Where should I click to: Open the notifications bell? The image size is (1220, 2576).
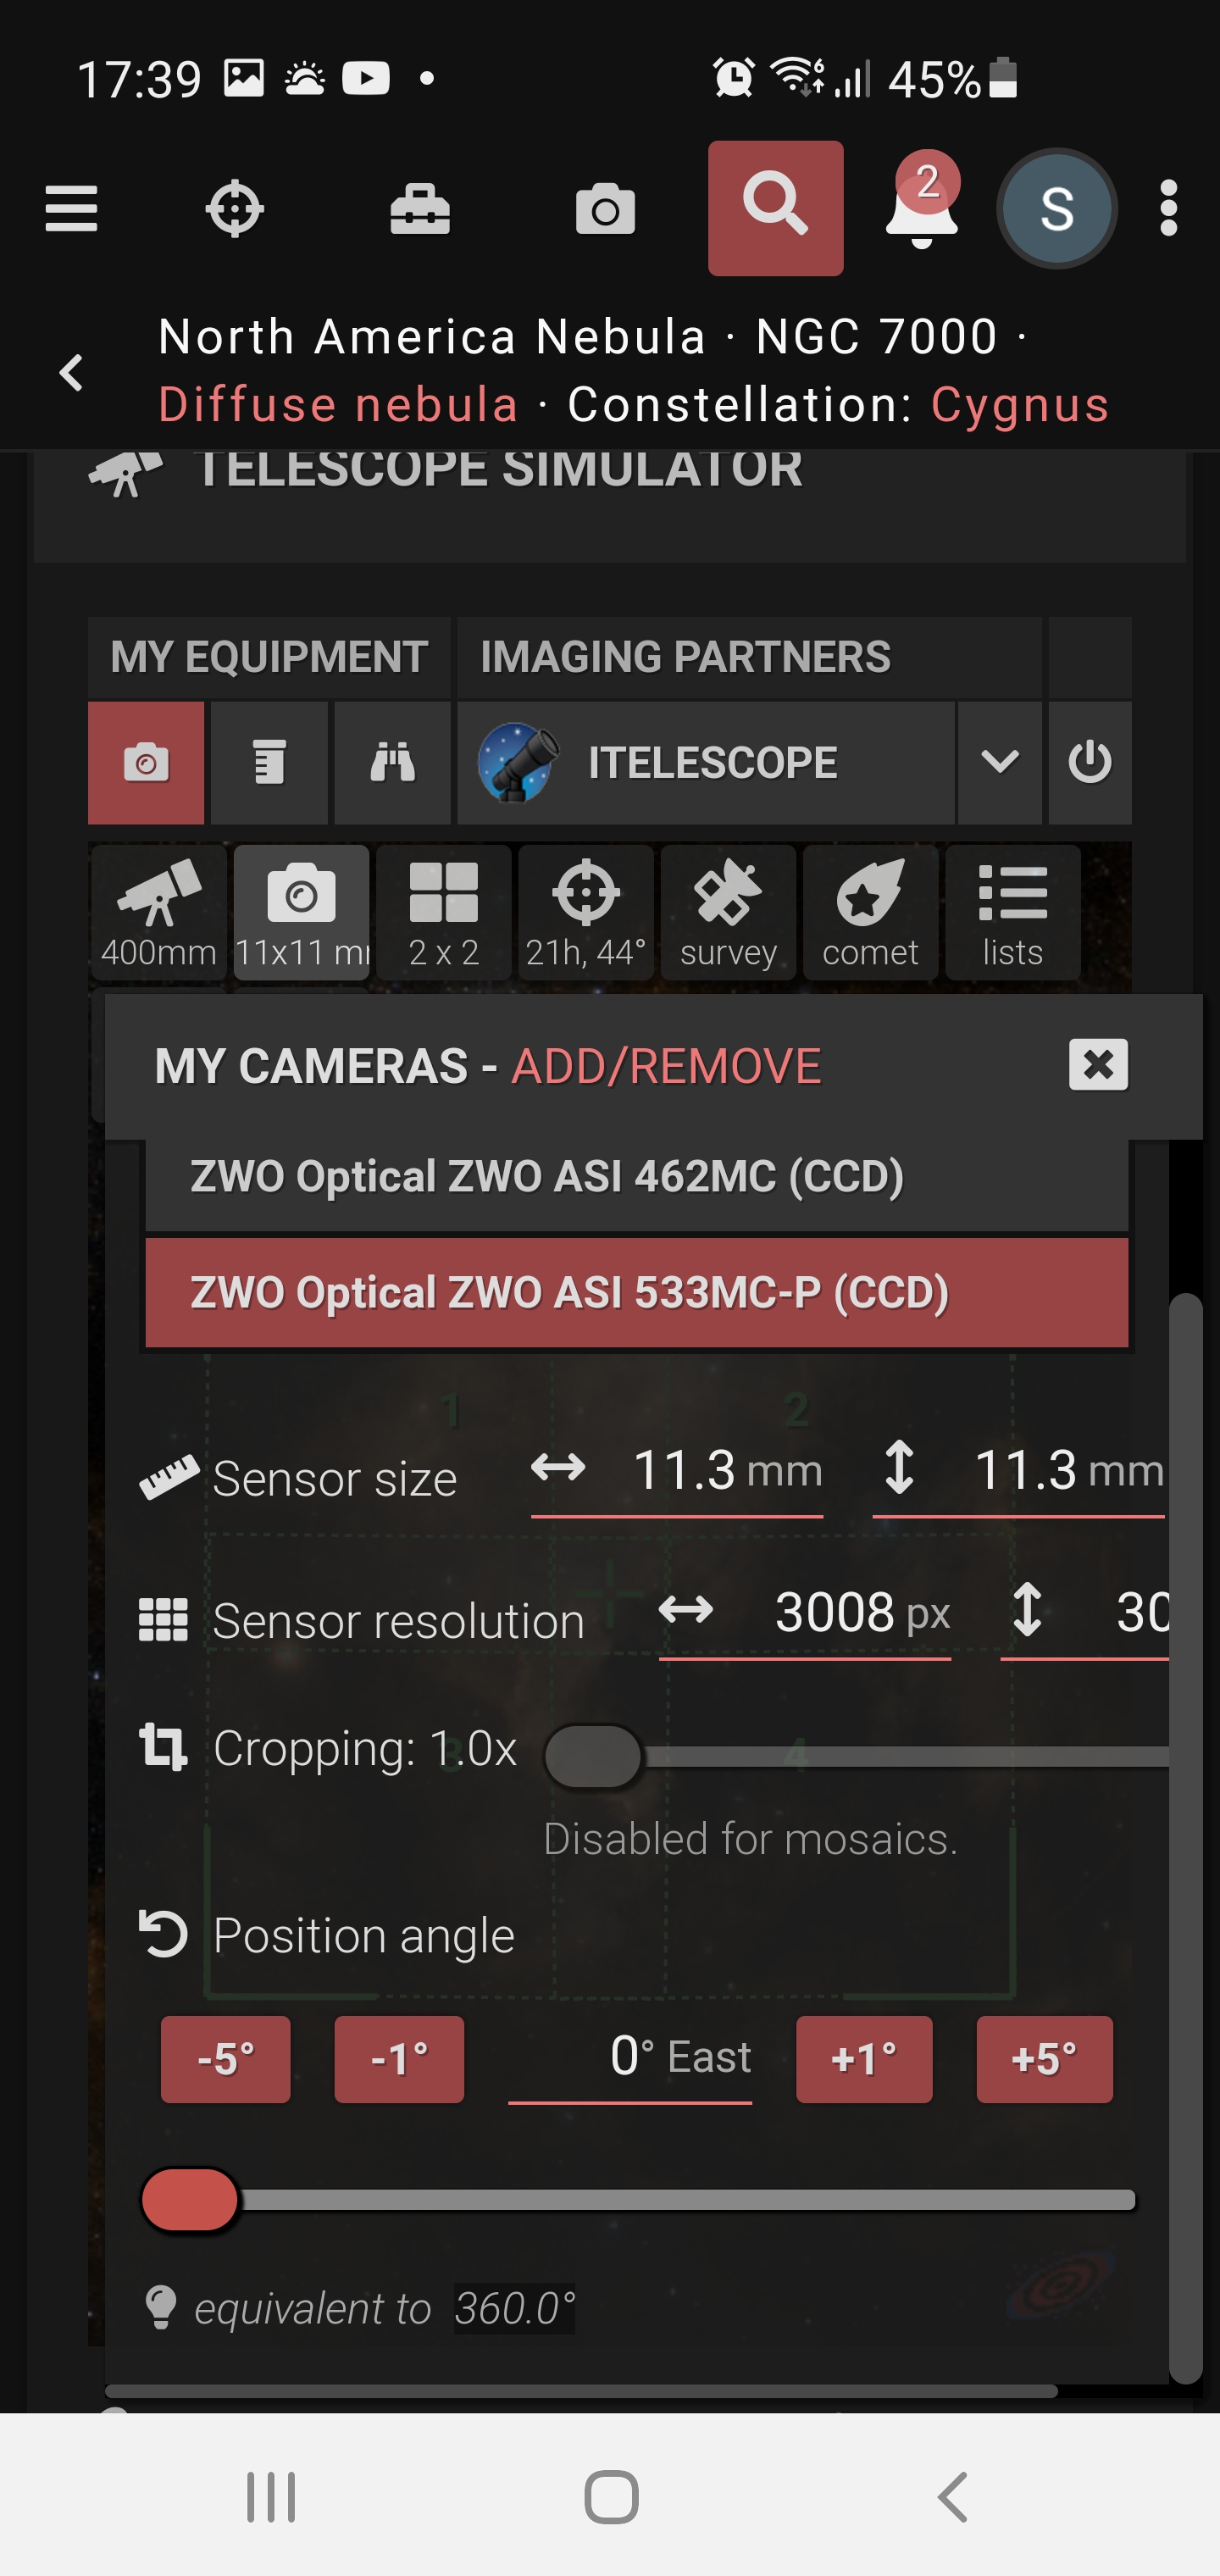921,208
